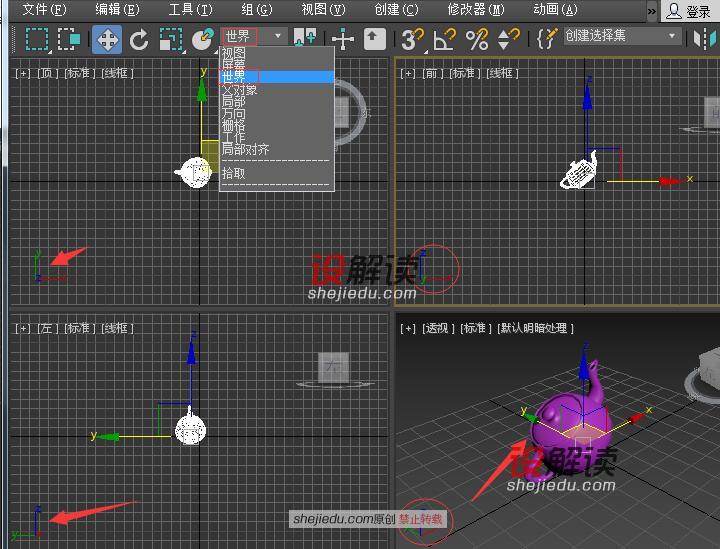Screen dimensions: 720x549
Task: Click the red X axis arrow in 前 viewport
Action: coord(672,181)
